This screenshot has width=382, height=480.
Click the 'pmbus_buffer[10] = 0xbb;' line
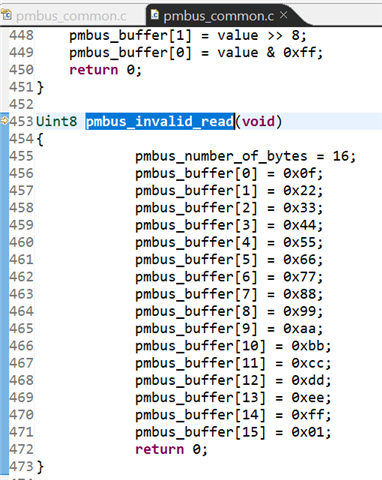[x=233, y=346]
